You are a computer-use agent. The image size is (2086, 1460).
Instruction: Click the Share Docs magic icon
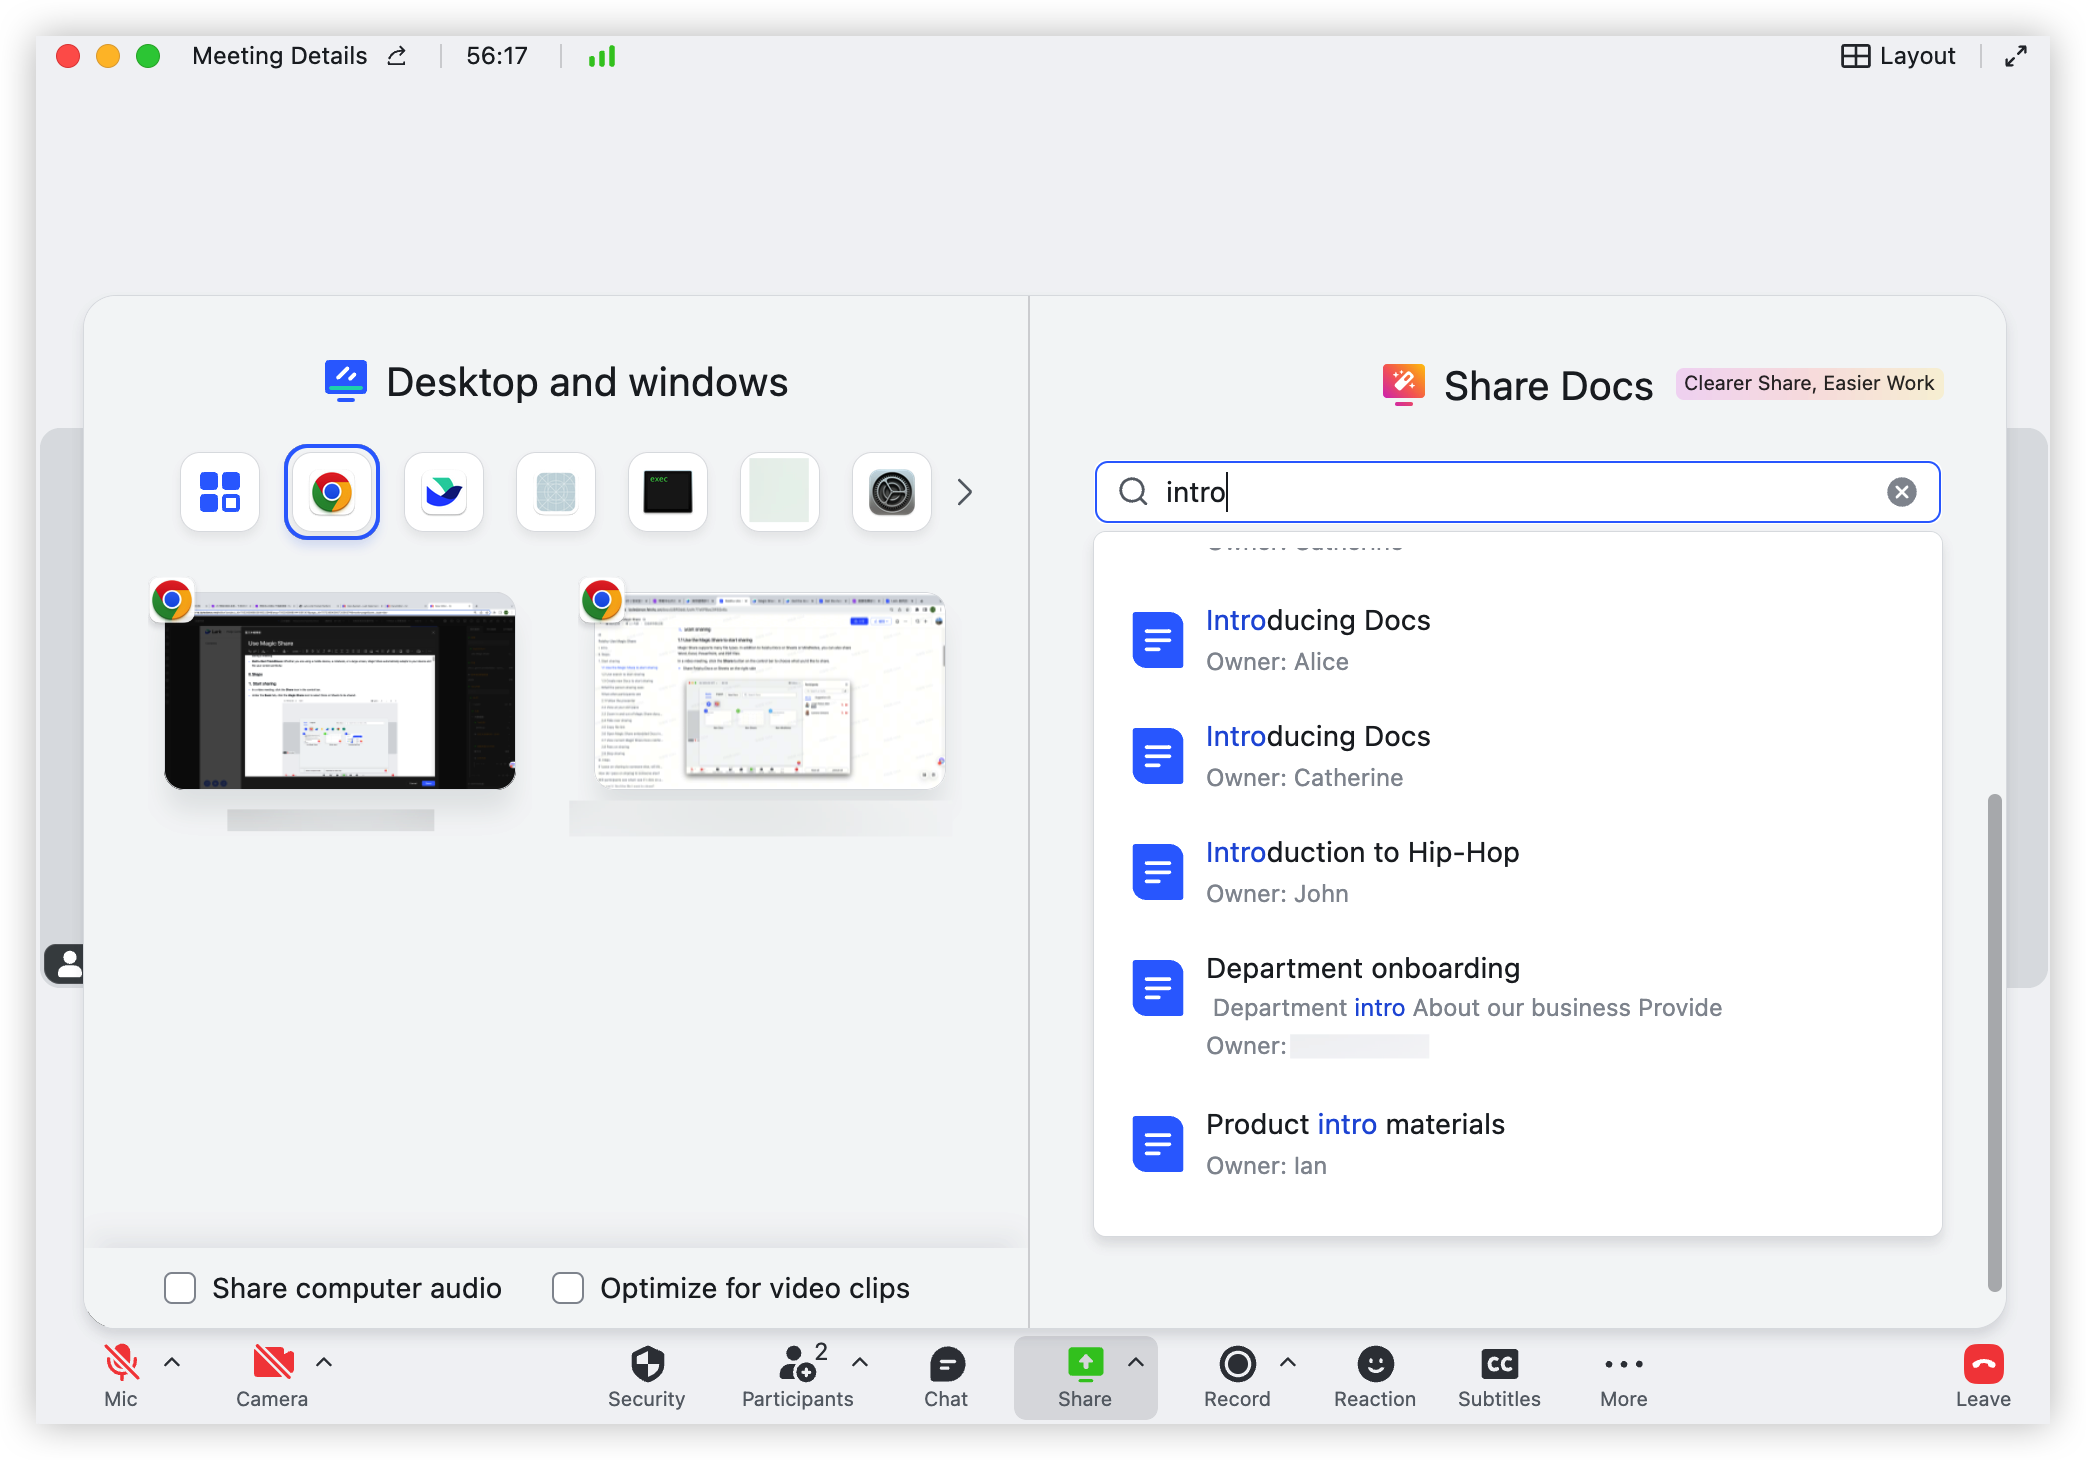click(x=1404, y=384)
